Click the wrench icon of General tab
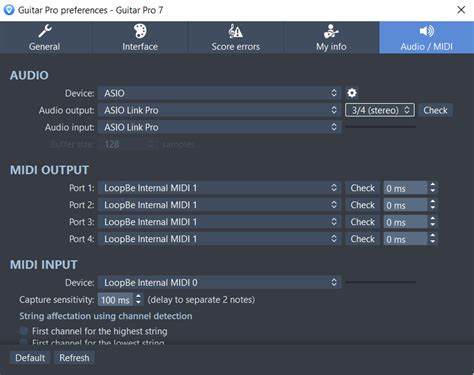This screenshot has height=375, width=474. click(45, 31)
